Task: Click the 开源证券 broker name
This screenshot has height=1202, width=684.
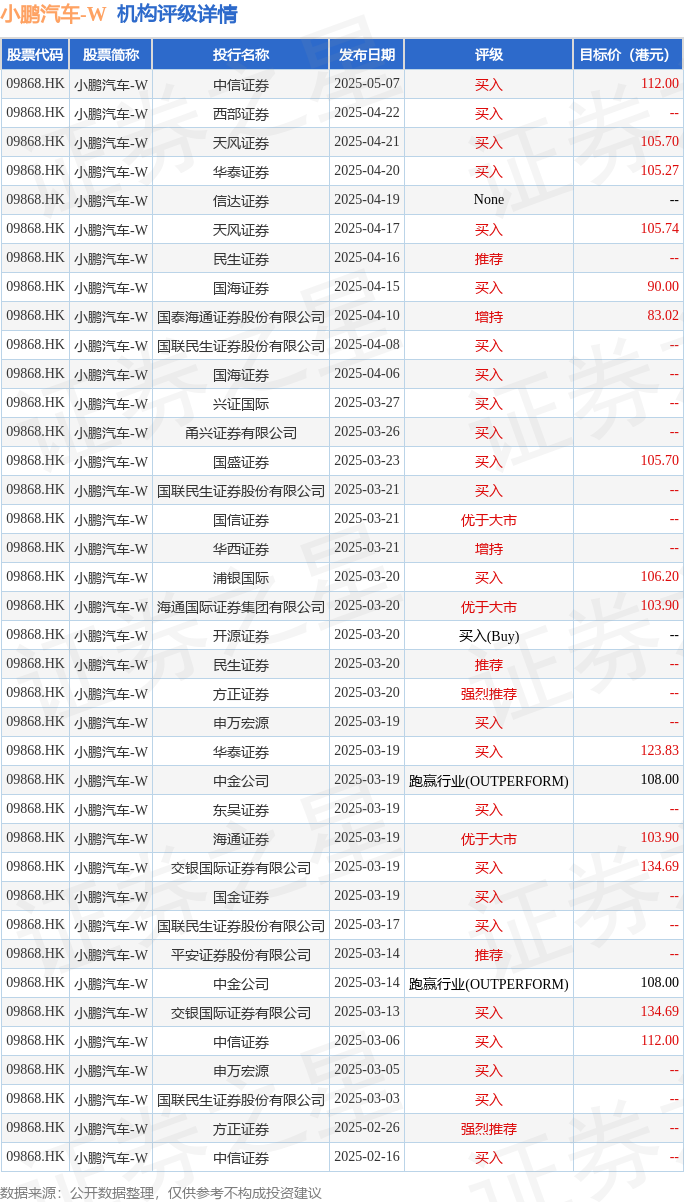Action: [x=241, y=636]
